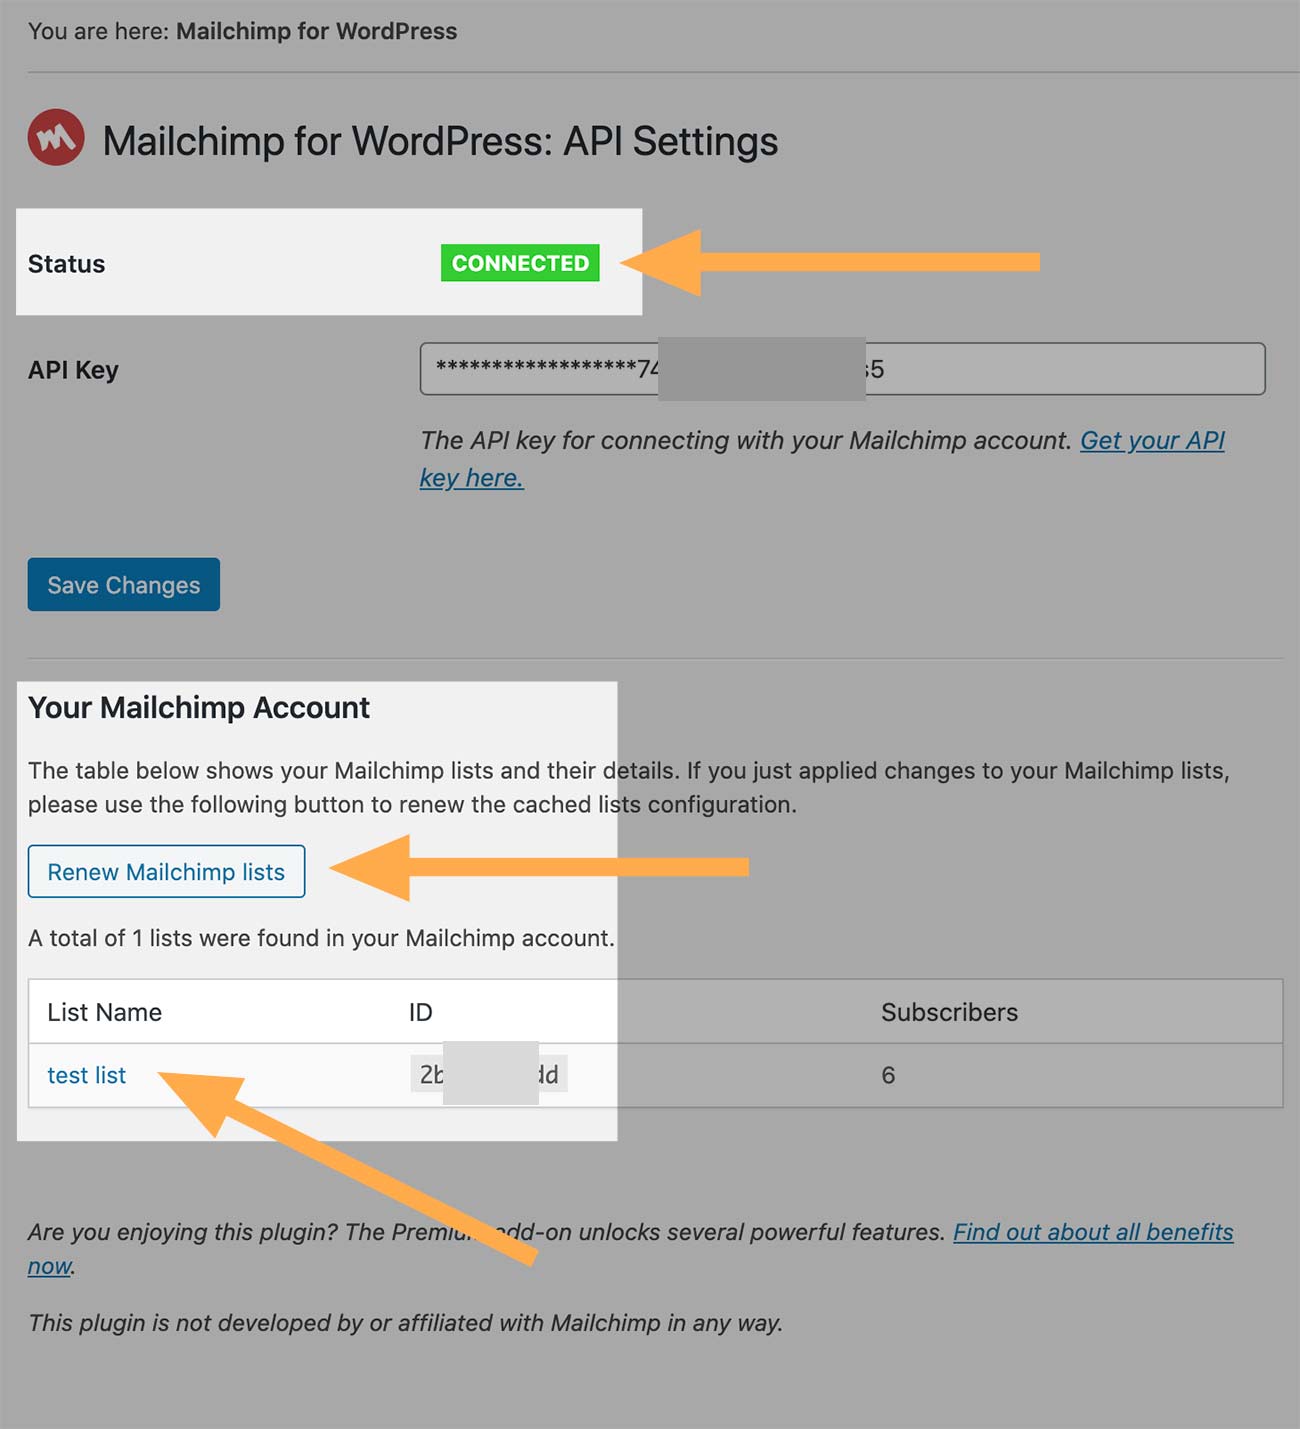1300x1429 pixels.
Task: Open the test list details
Action: click(86, 1075)
